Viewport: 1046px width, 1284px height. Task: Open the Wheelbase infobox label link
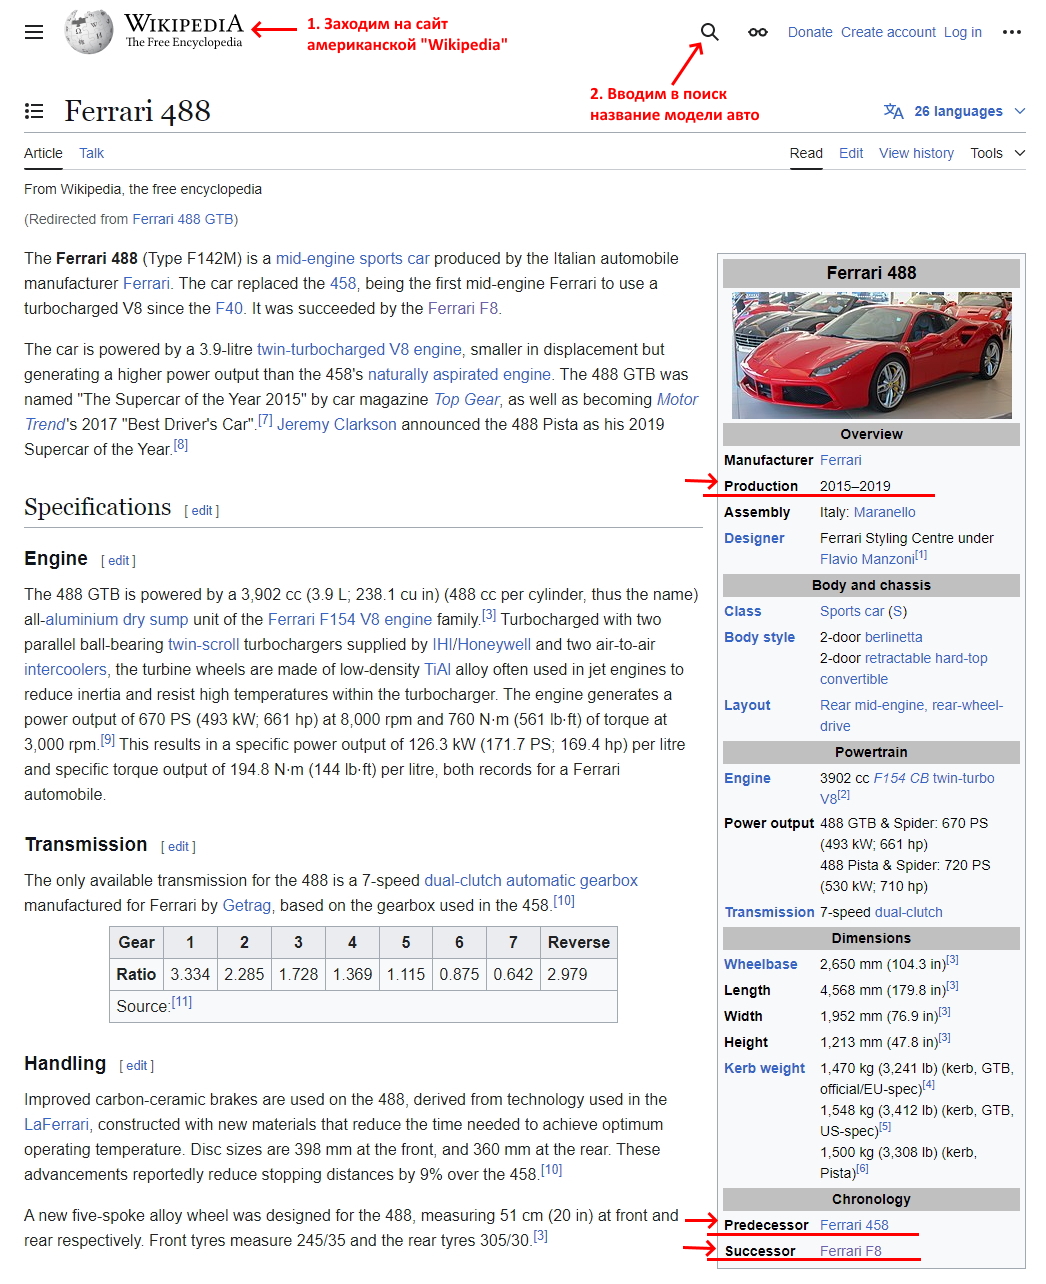pyautogui.click(x=761, y=964)
